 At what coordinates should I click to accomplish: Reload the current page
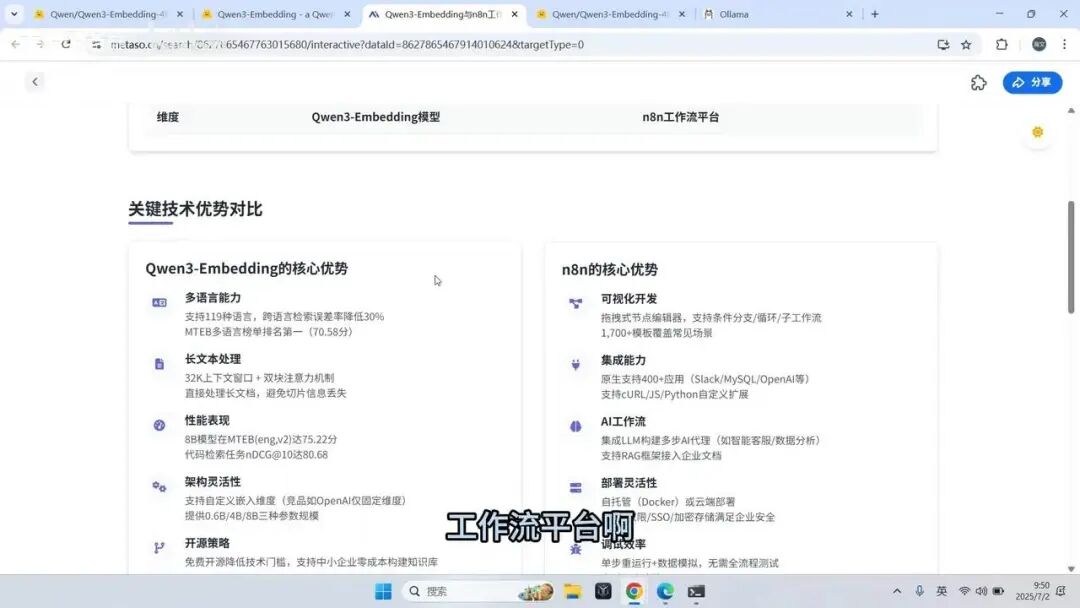click(x=66, y=44)
